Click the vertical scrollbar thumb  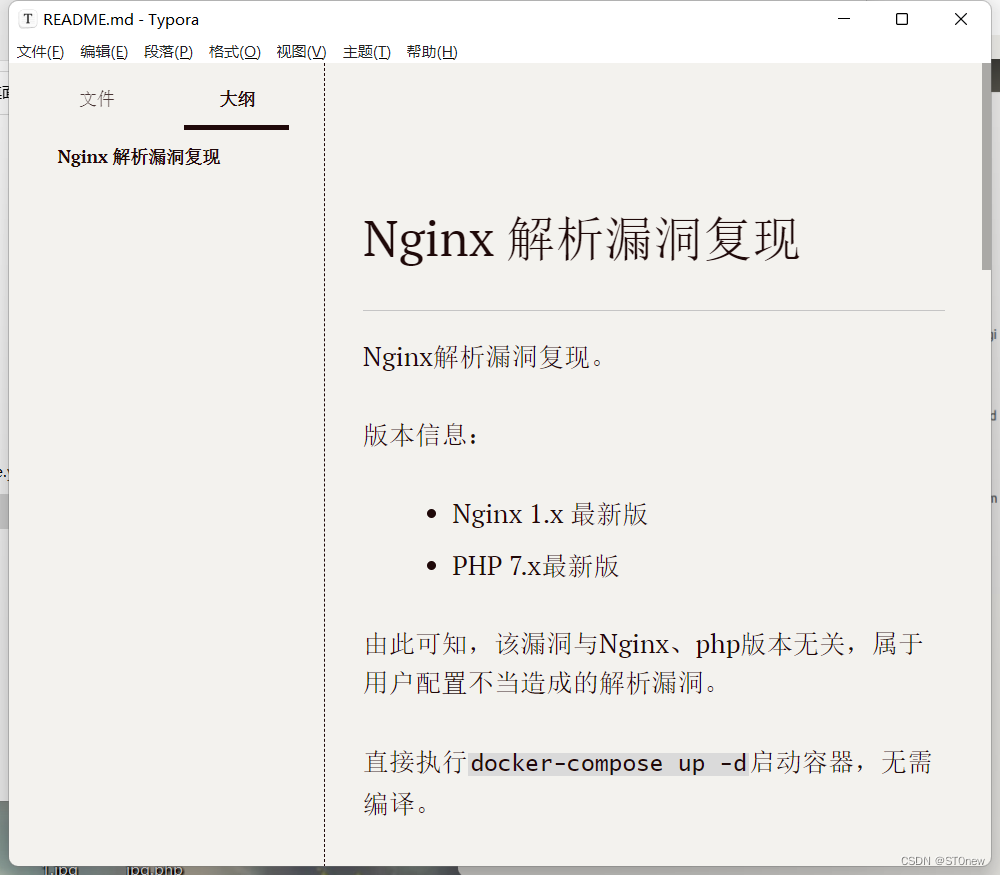pyautogui.click(x=987, y=166)
